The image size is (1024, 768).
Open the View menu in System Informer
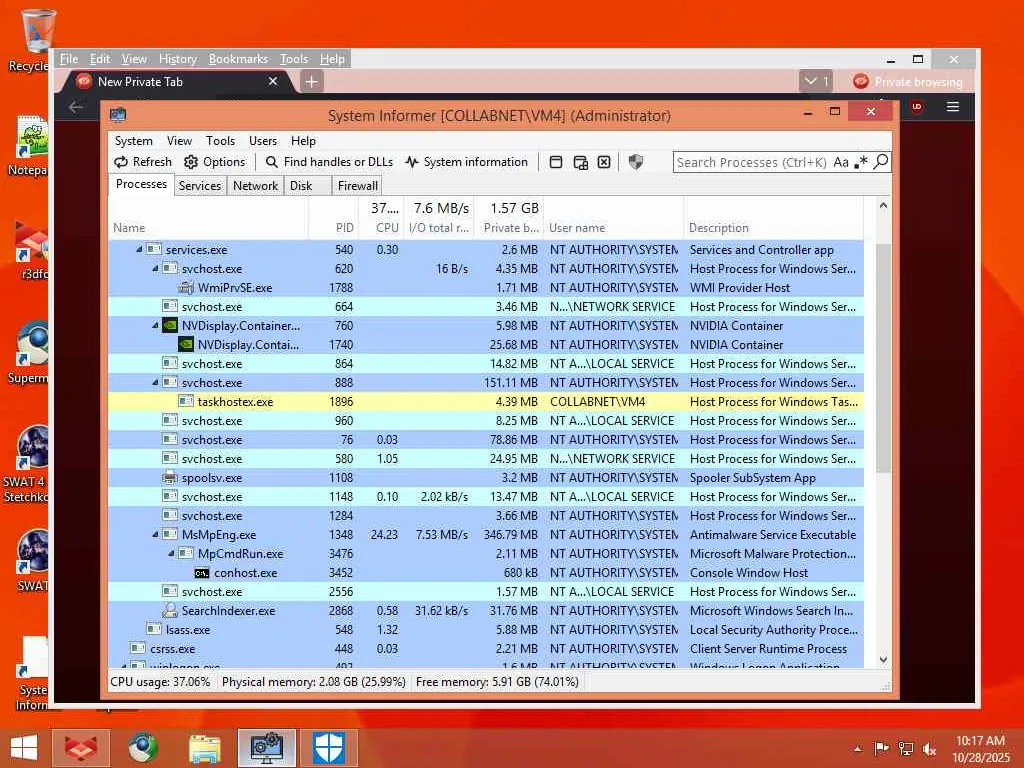[179, 140]
